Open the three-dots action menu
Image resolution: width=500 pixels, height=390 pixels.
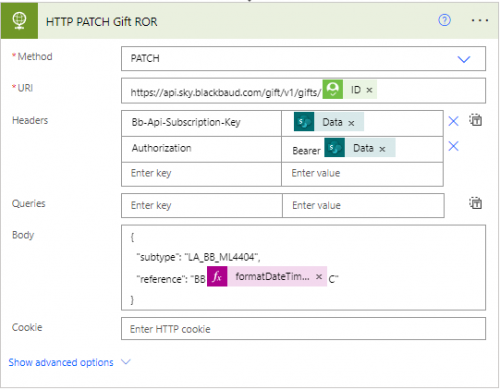point(480,21)
